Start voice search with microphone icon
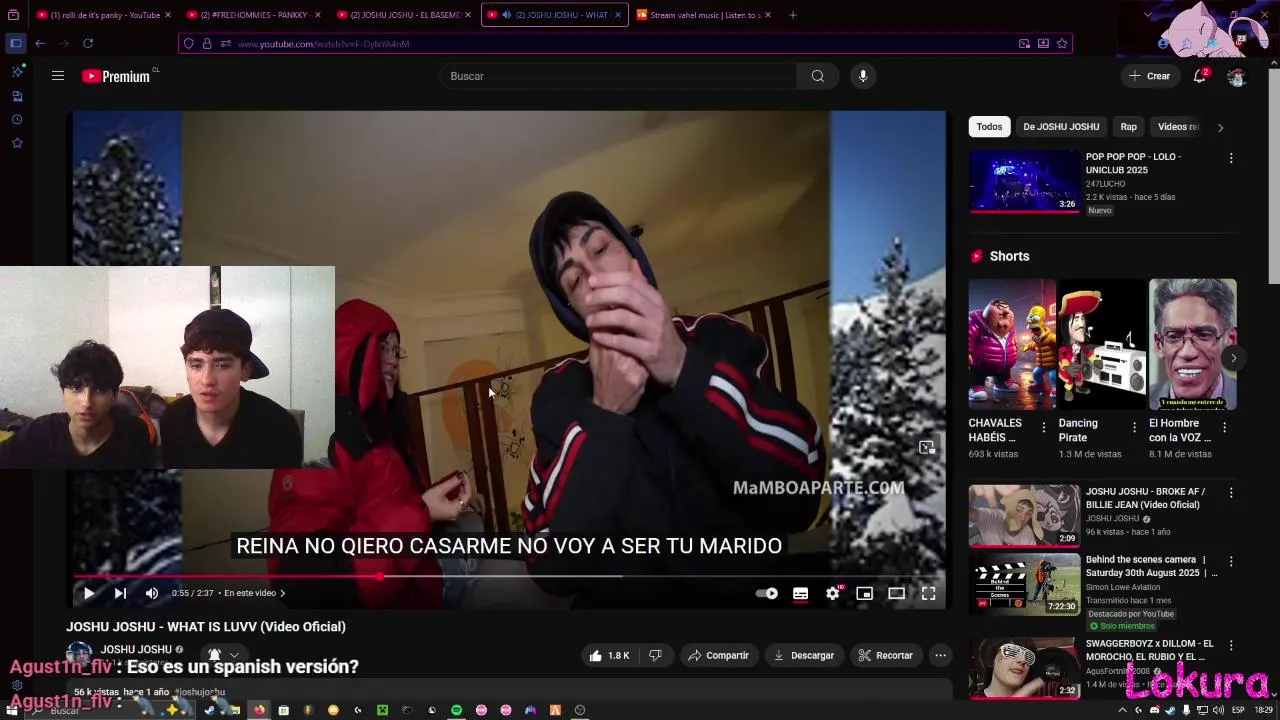This screenshot has width=1280, height=720. pos(863,76)
